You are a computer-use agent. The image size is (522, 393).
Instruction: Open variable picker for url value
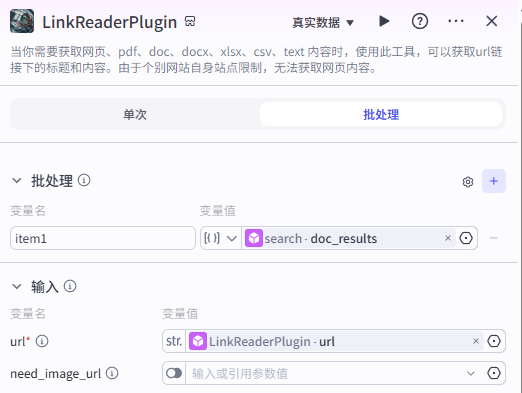(x=494, y=341)
